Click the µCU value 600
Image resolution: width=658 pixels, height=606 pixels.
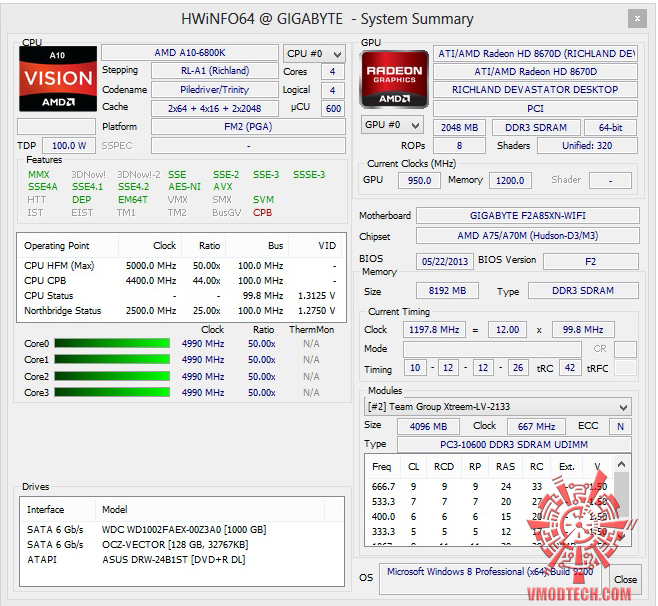[x=333, y=109]
